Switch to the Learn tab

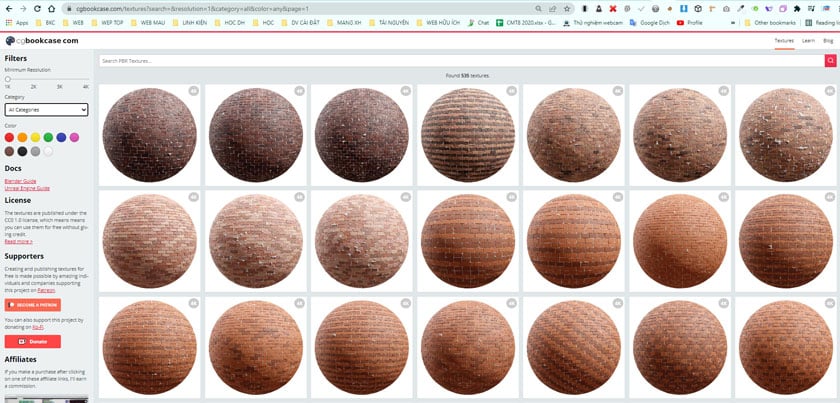808,41
